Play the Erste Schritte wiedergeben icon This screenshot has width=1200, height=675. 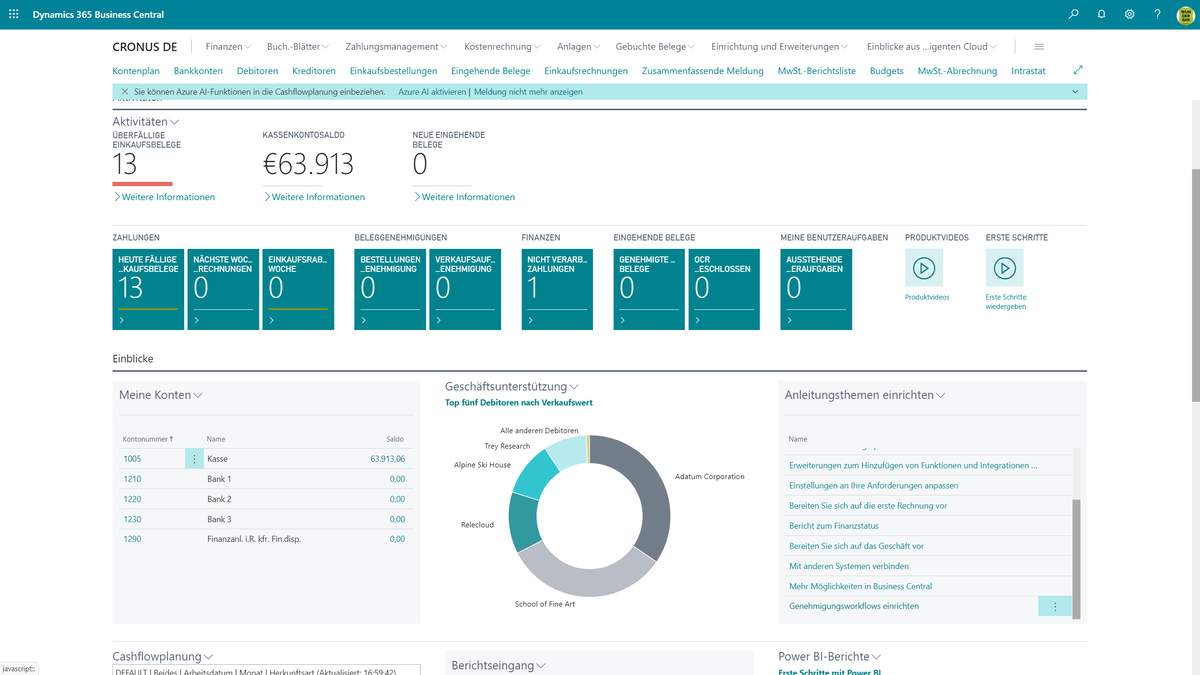click(1005, 268)
